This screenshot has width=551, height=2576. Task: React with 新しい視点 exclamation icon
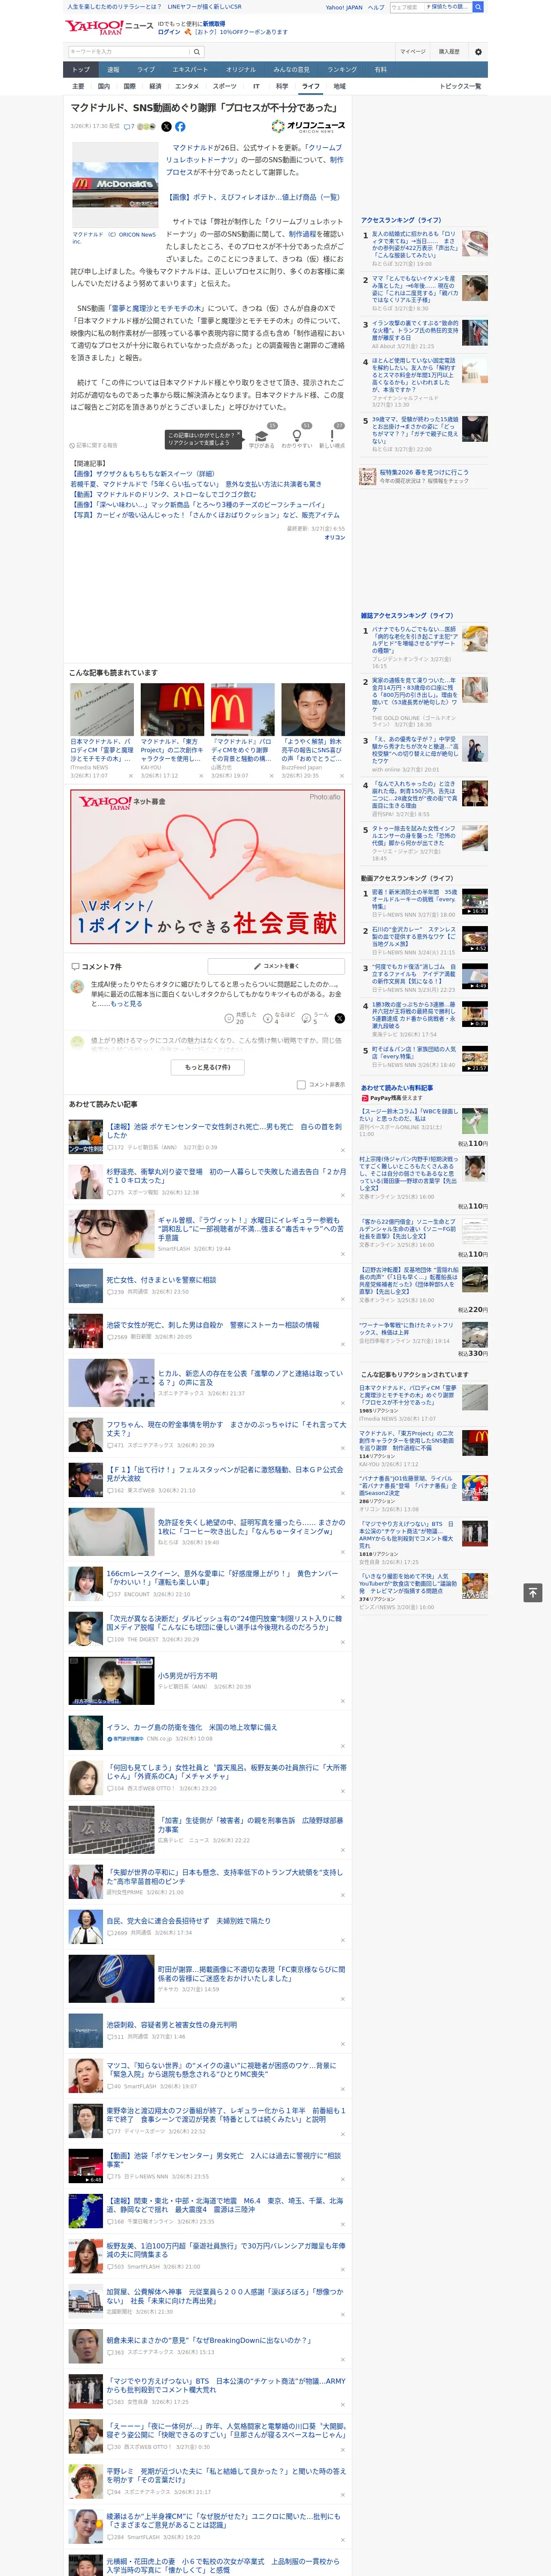[x=332, y=437]
